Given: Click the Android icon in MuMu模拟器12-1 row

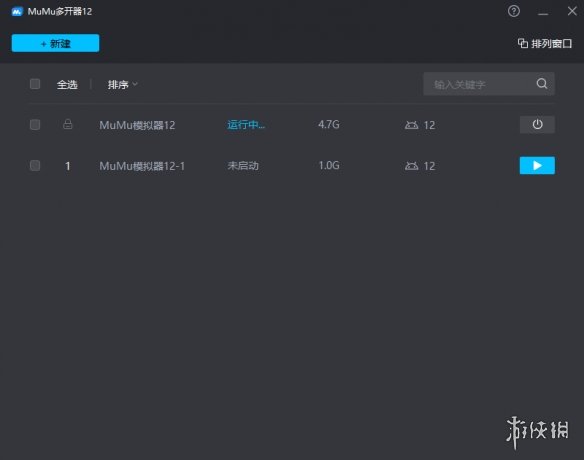Looking at the screenshot, I should (412, 166).
